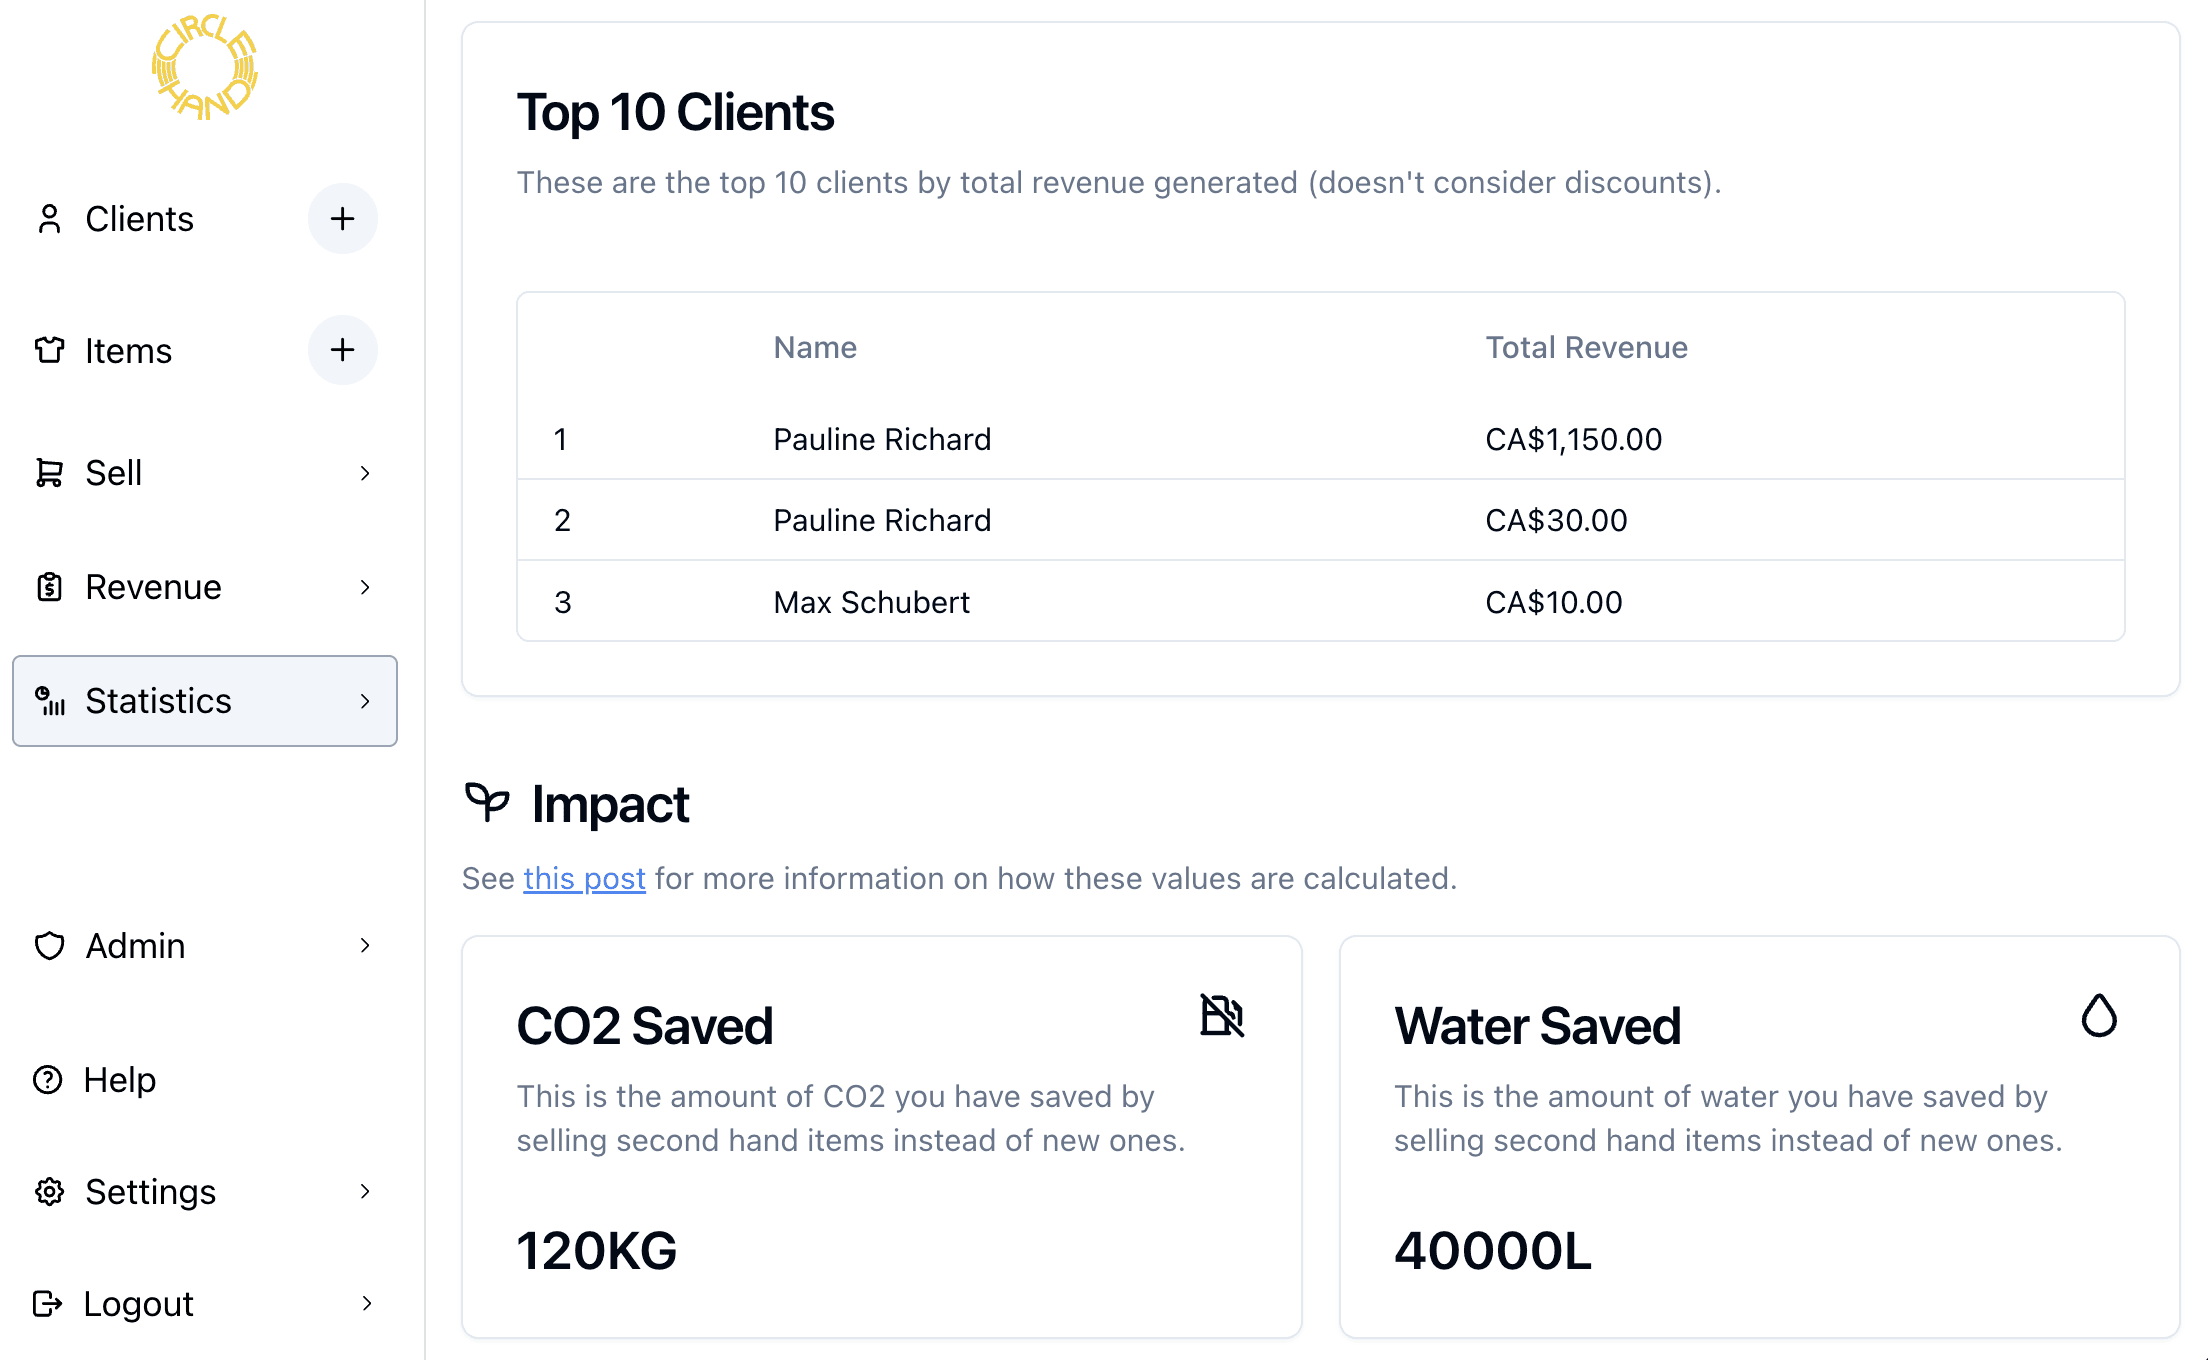Screen dimensions: 2208x1360
Task: Open the Help menu item
Action: click(x=120, y=1080)
